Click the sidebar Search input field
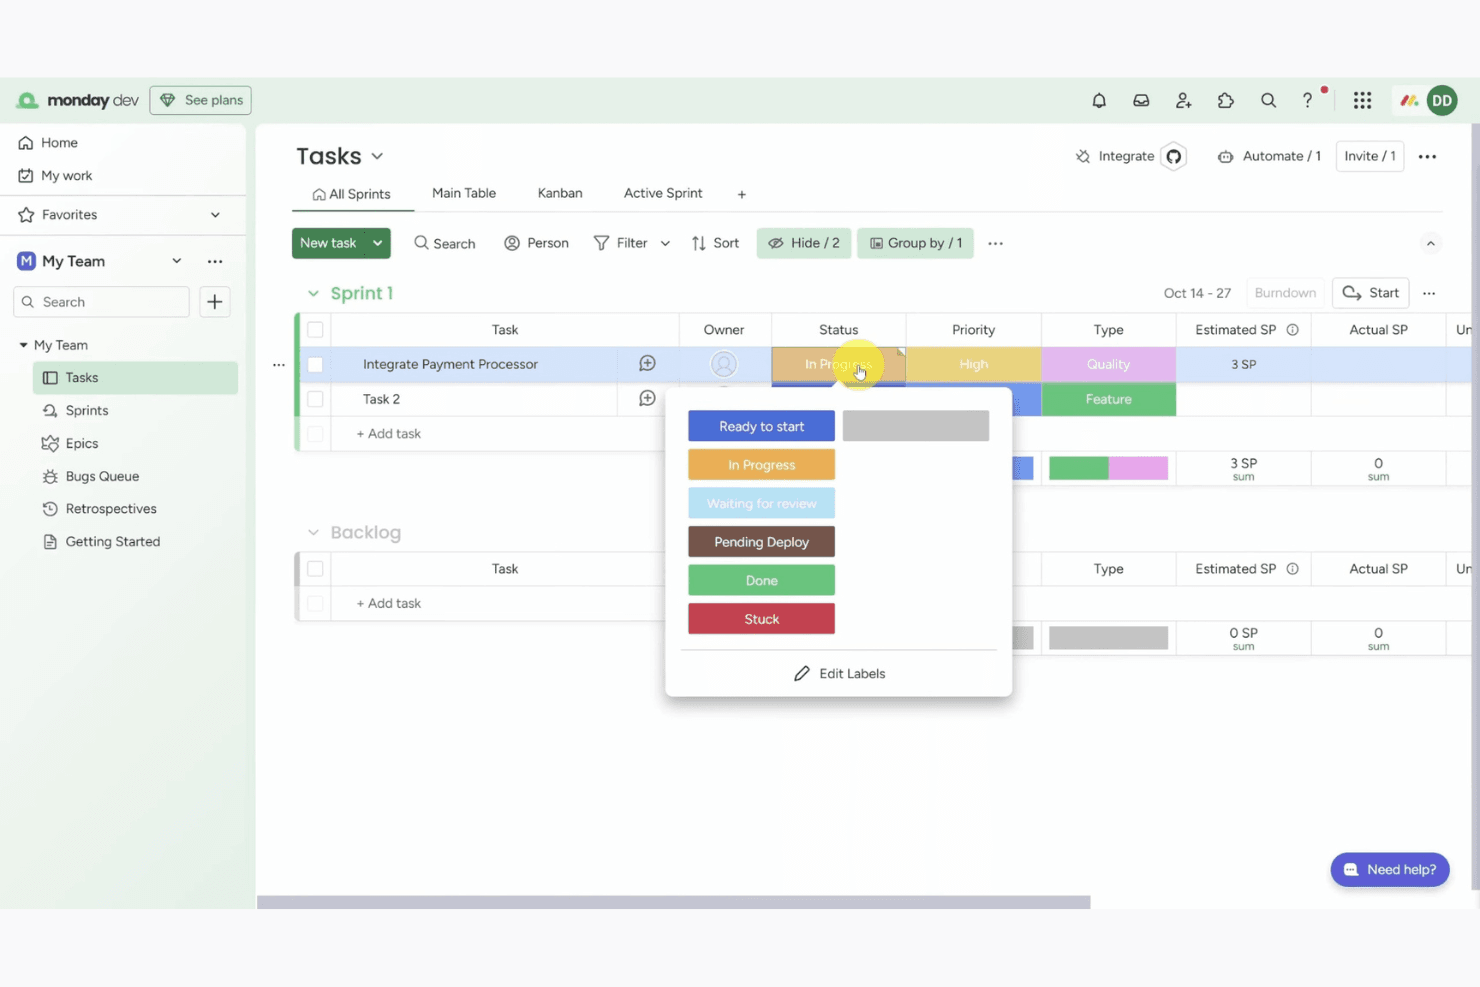1480x987 pixels. (x=102, y=302)
